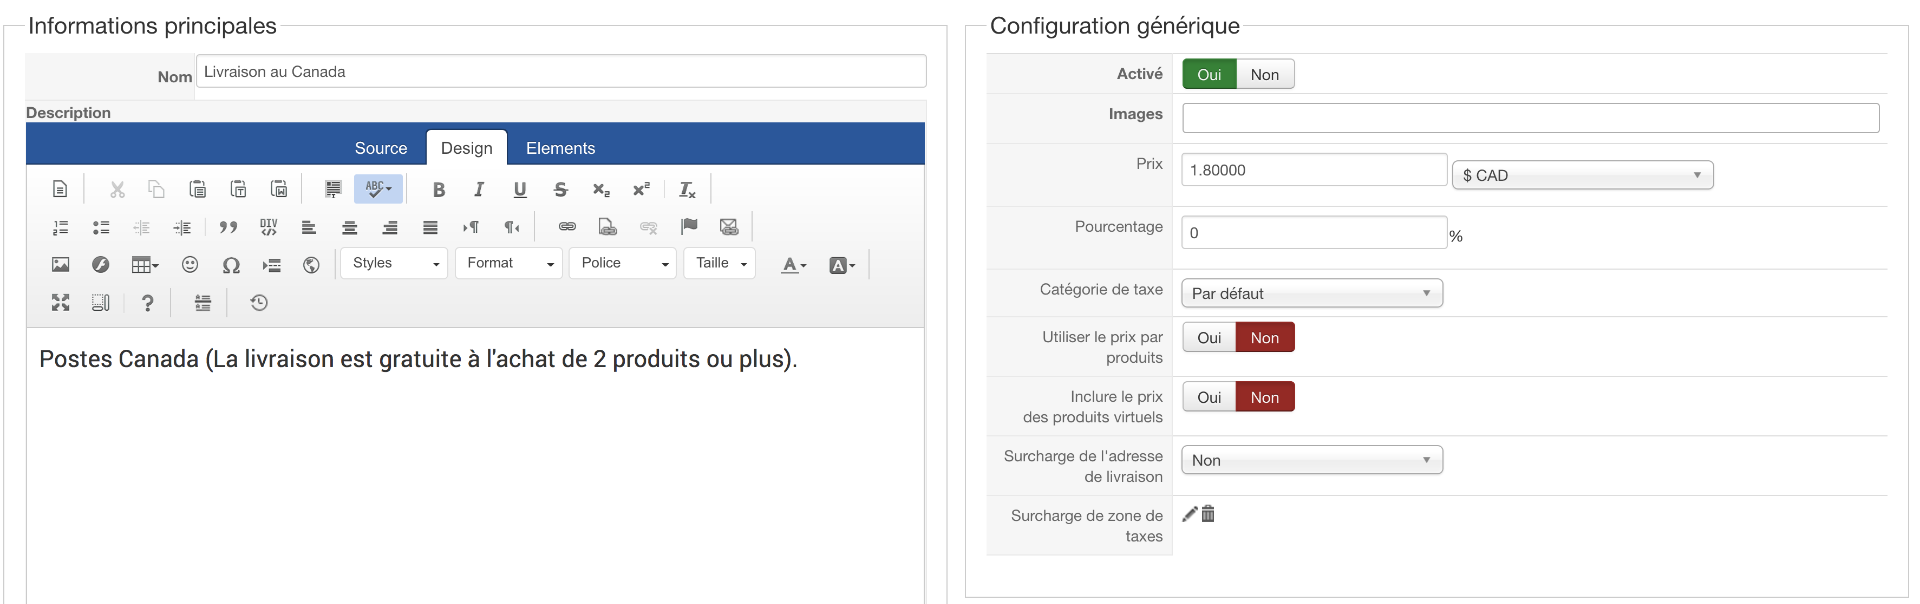This screenshot has width=1920, height=604.
Task: Open the text color picker
Action: click(793, 265)
